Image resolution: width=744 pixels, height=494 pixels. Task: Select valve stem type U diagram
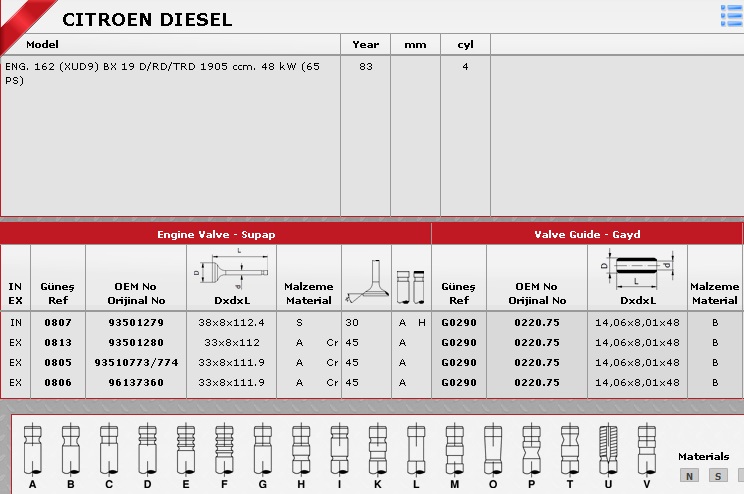click(607, 449)
